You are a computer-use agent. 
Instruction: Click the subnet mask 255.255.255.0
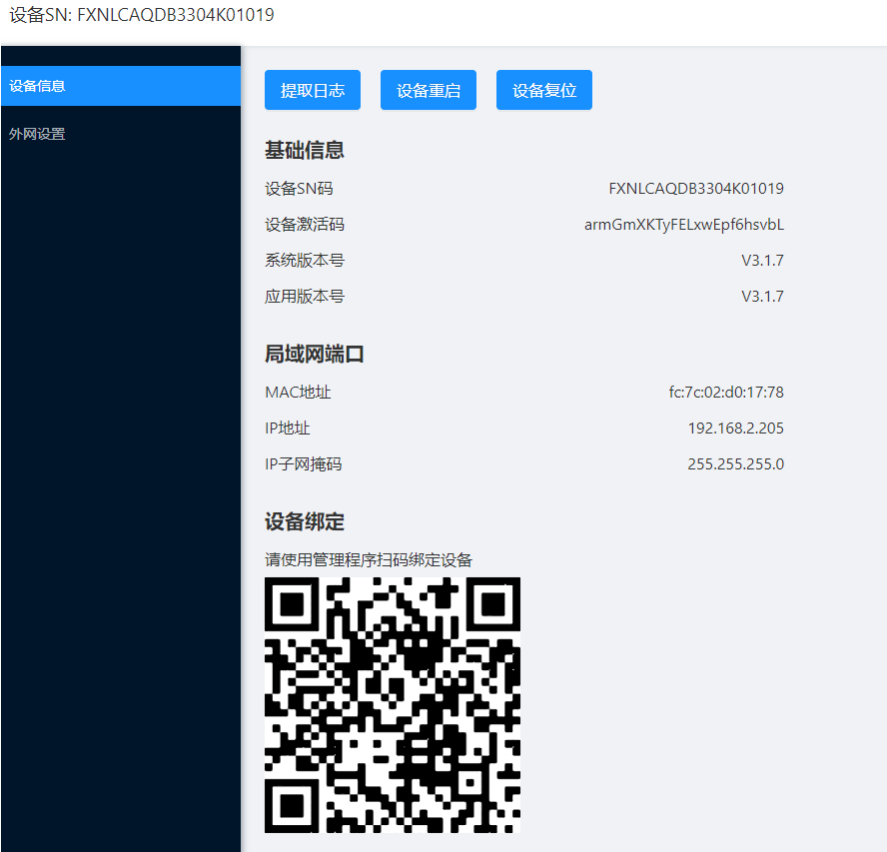pyautogui.click(x=735, y=464)
